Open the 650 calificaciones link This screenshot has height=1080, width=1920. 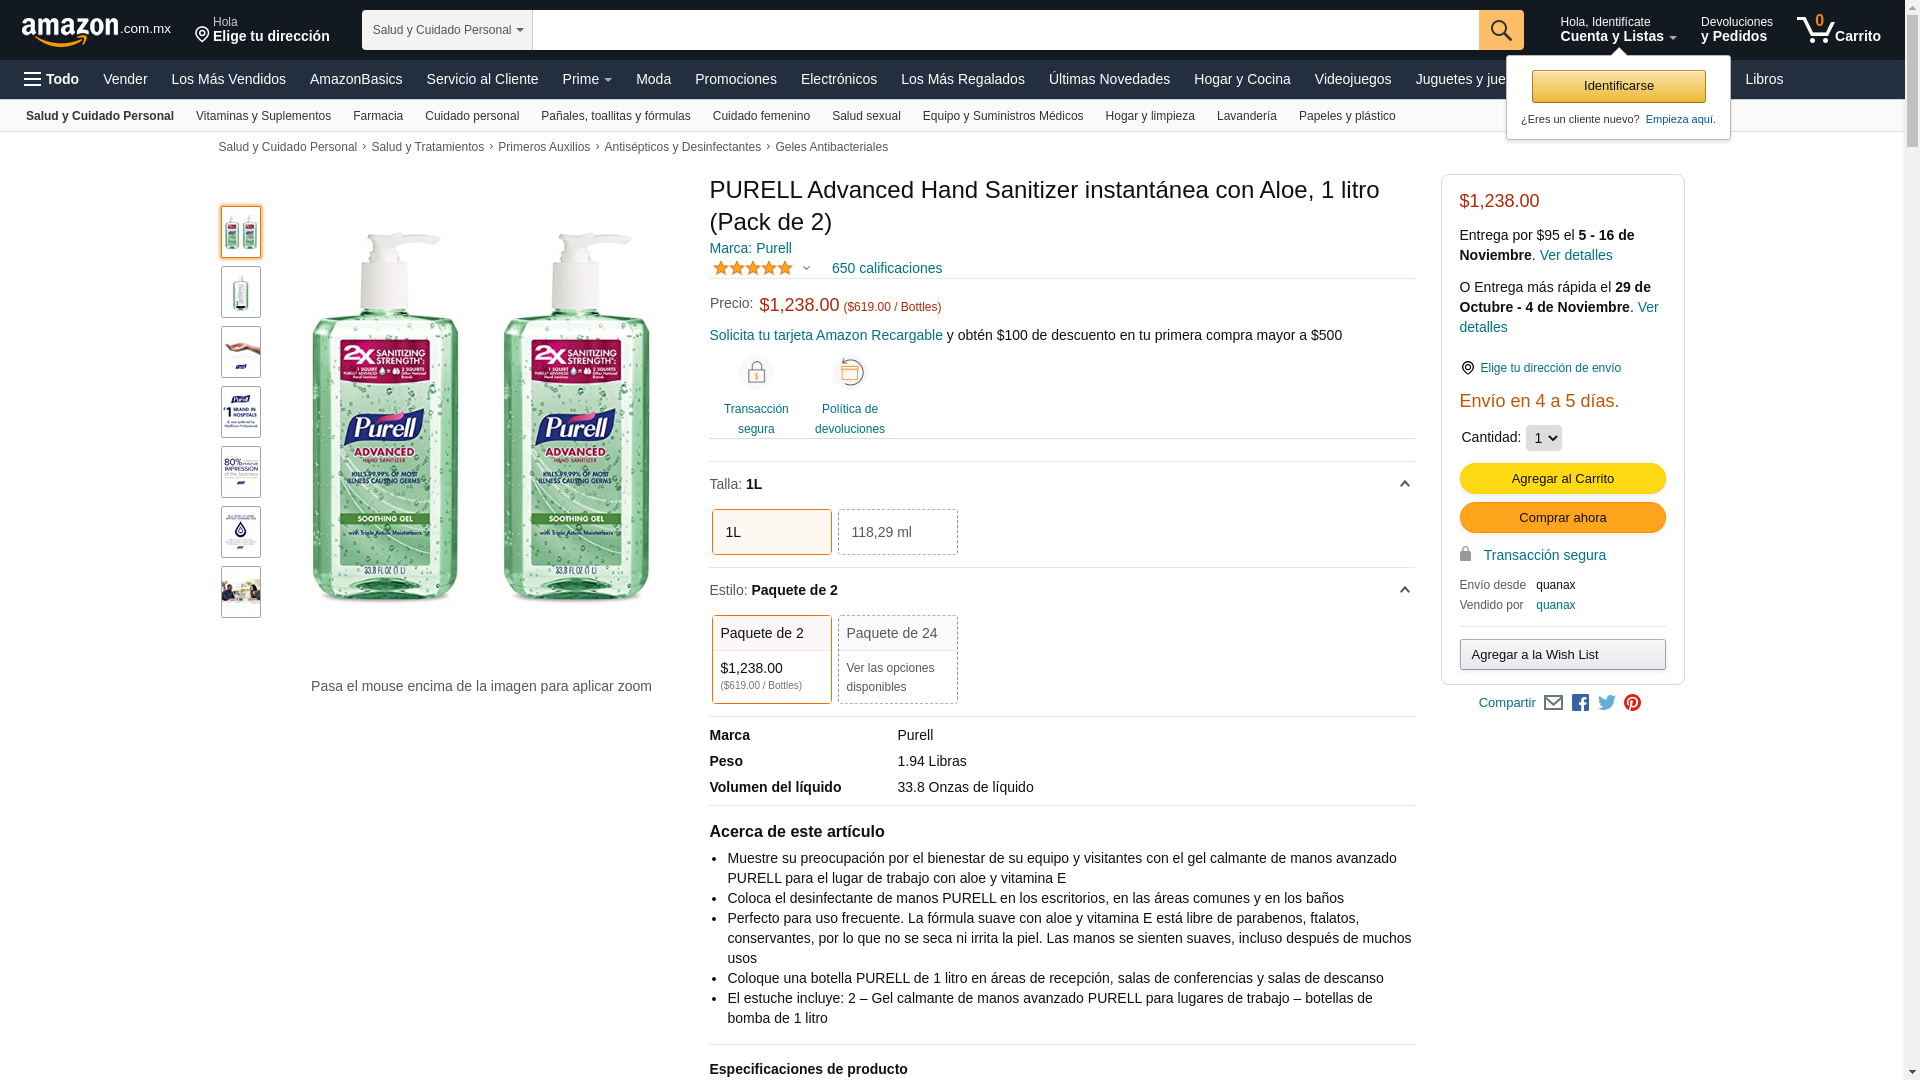[x=886, y=268]
